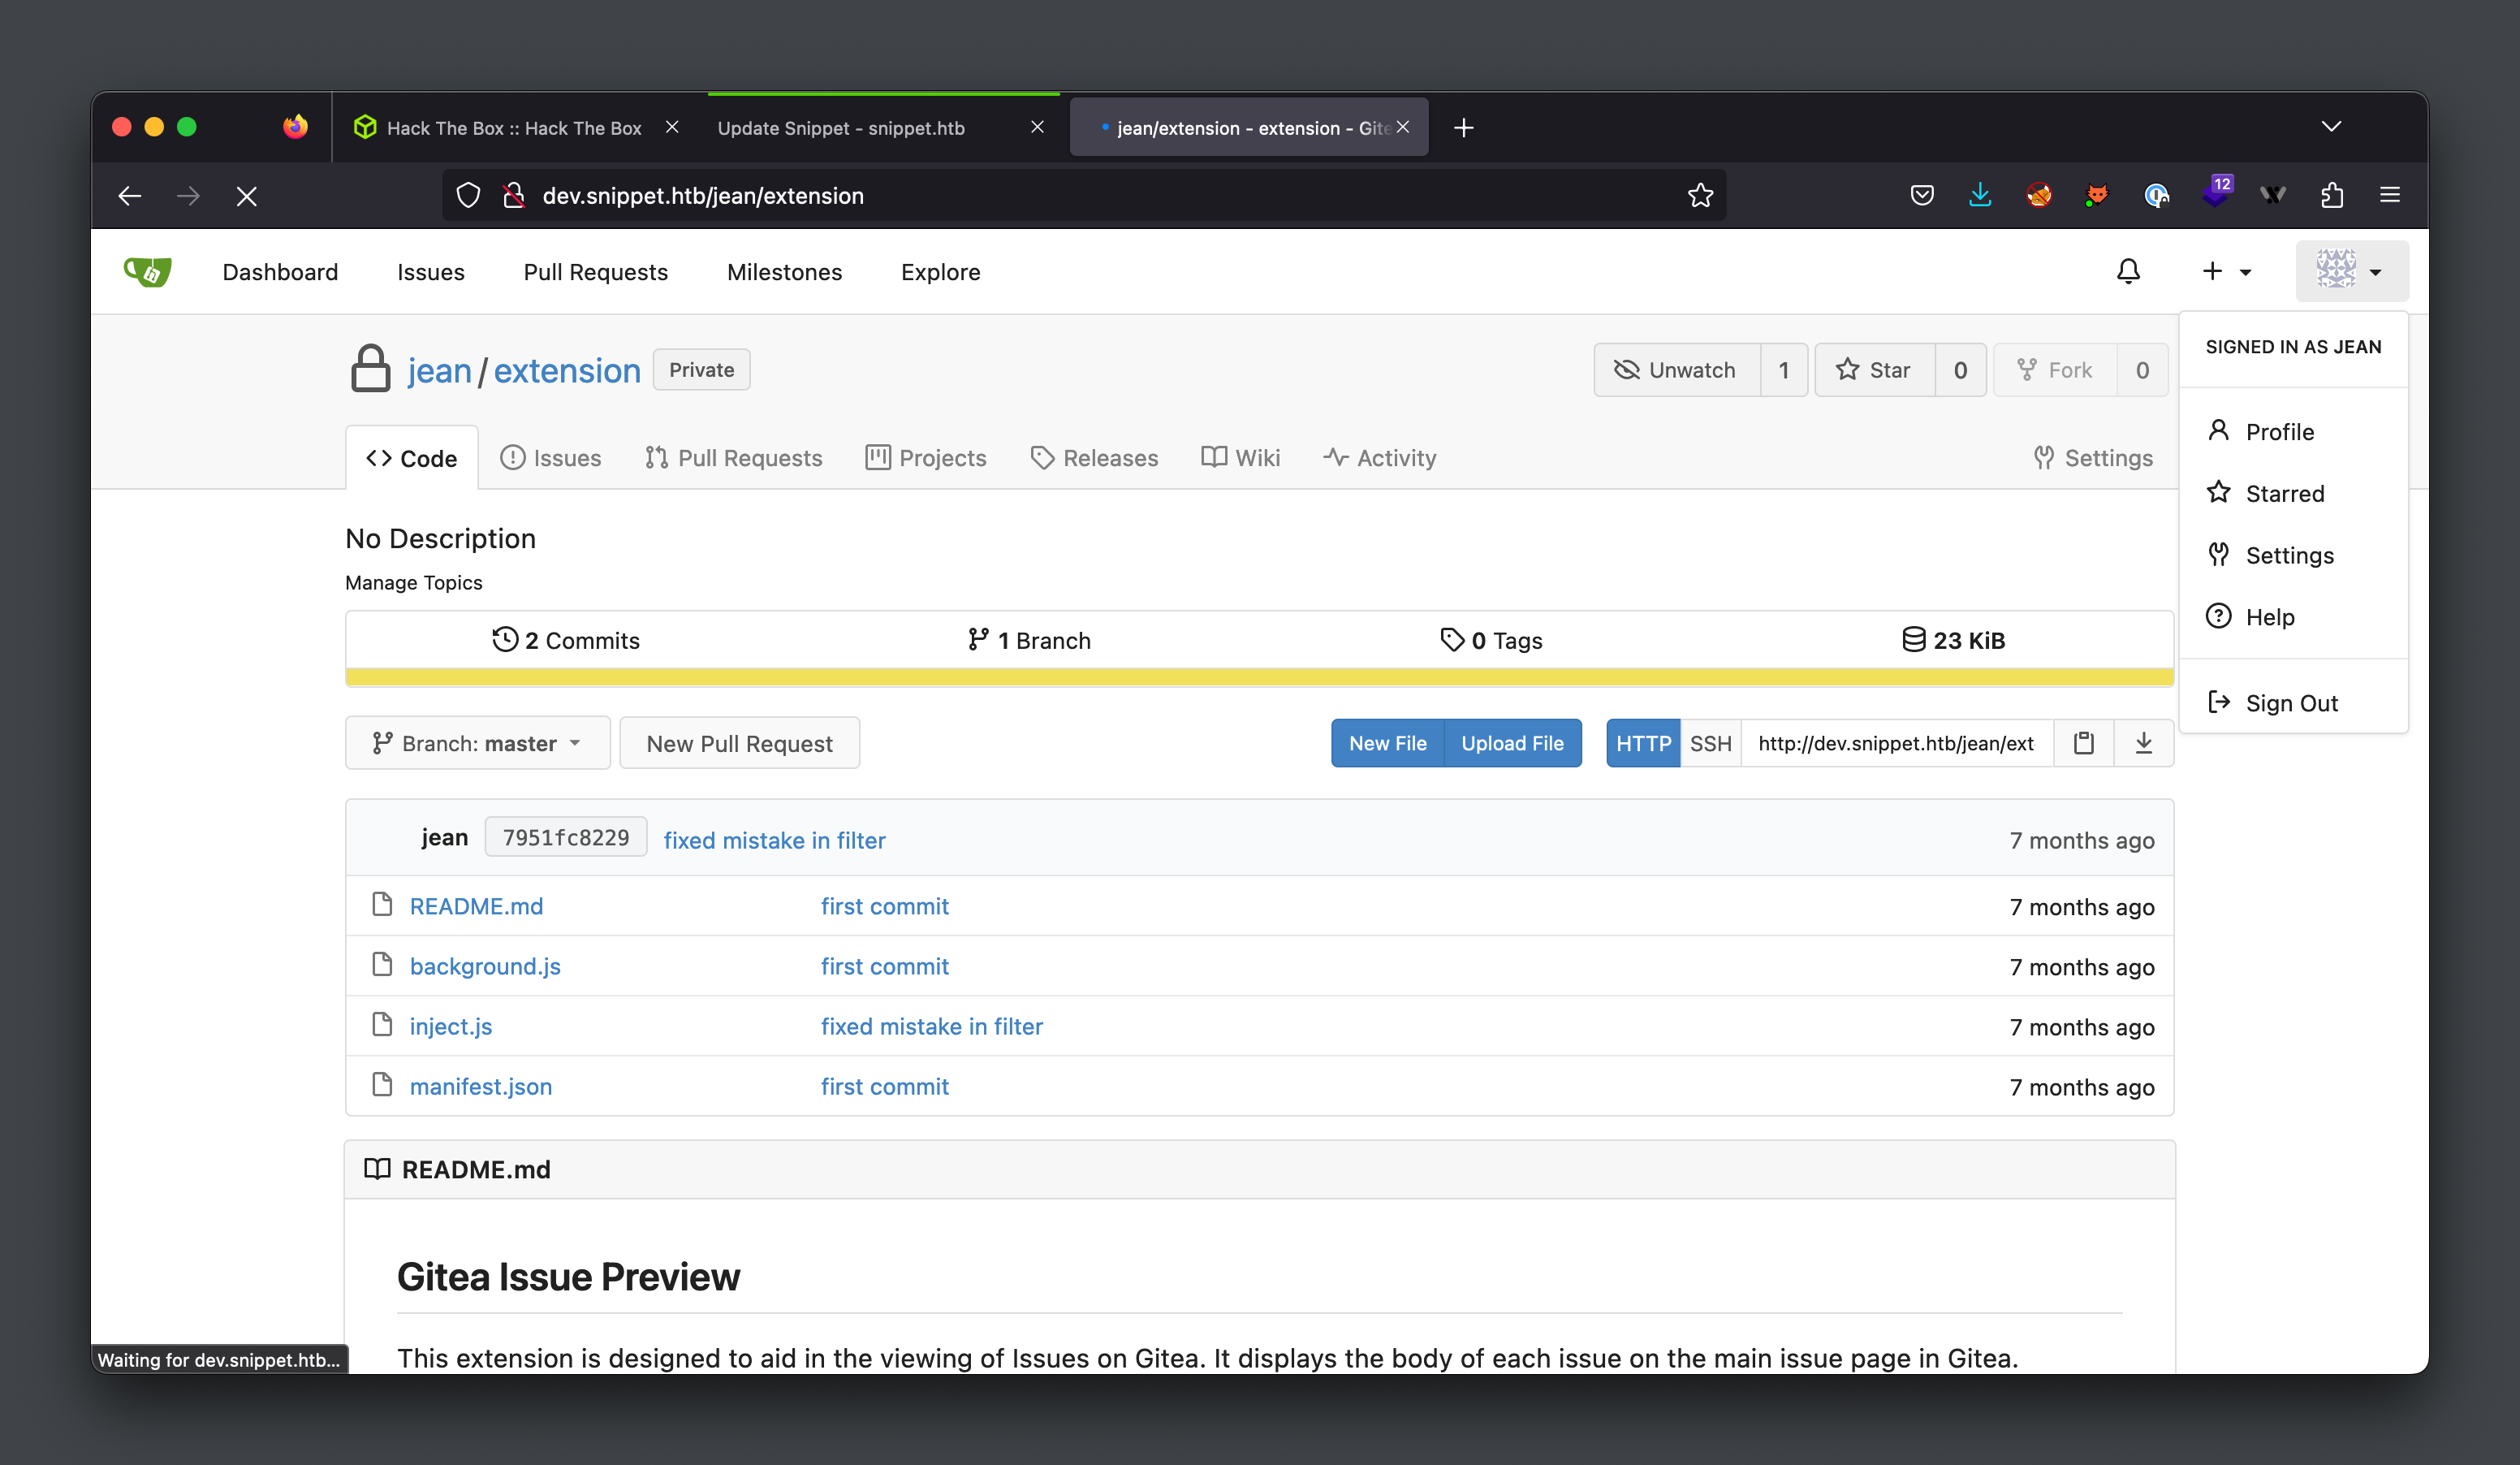Click the Issues navigation icon
Screen dimensions: 2520x1465
[x=430, y=270]
